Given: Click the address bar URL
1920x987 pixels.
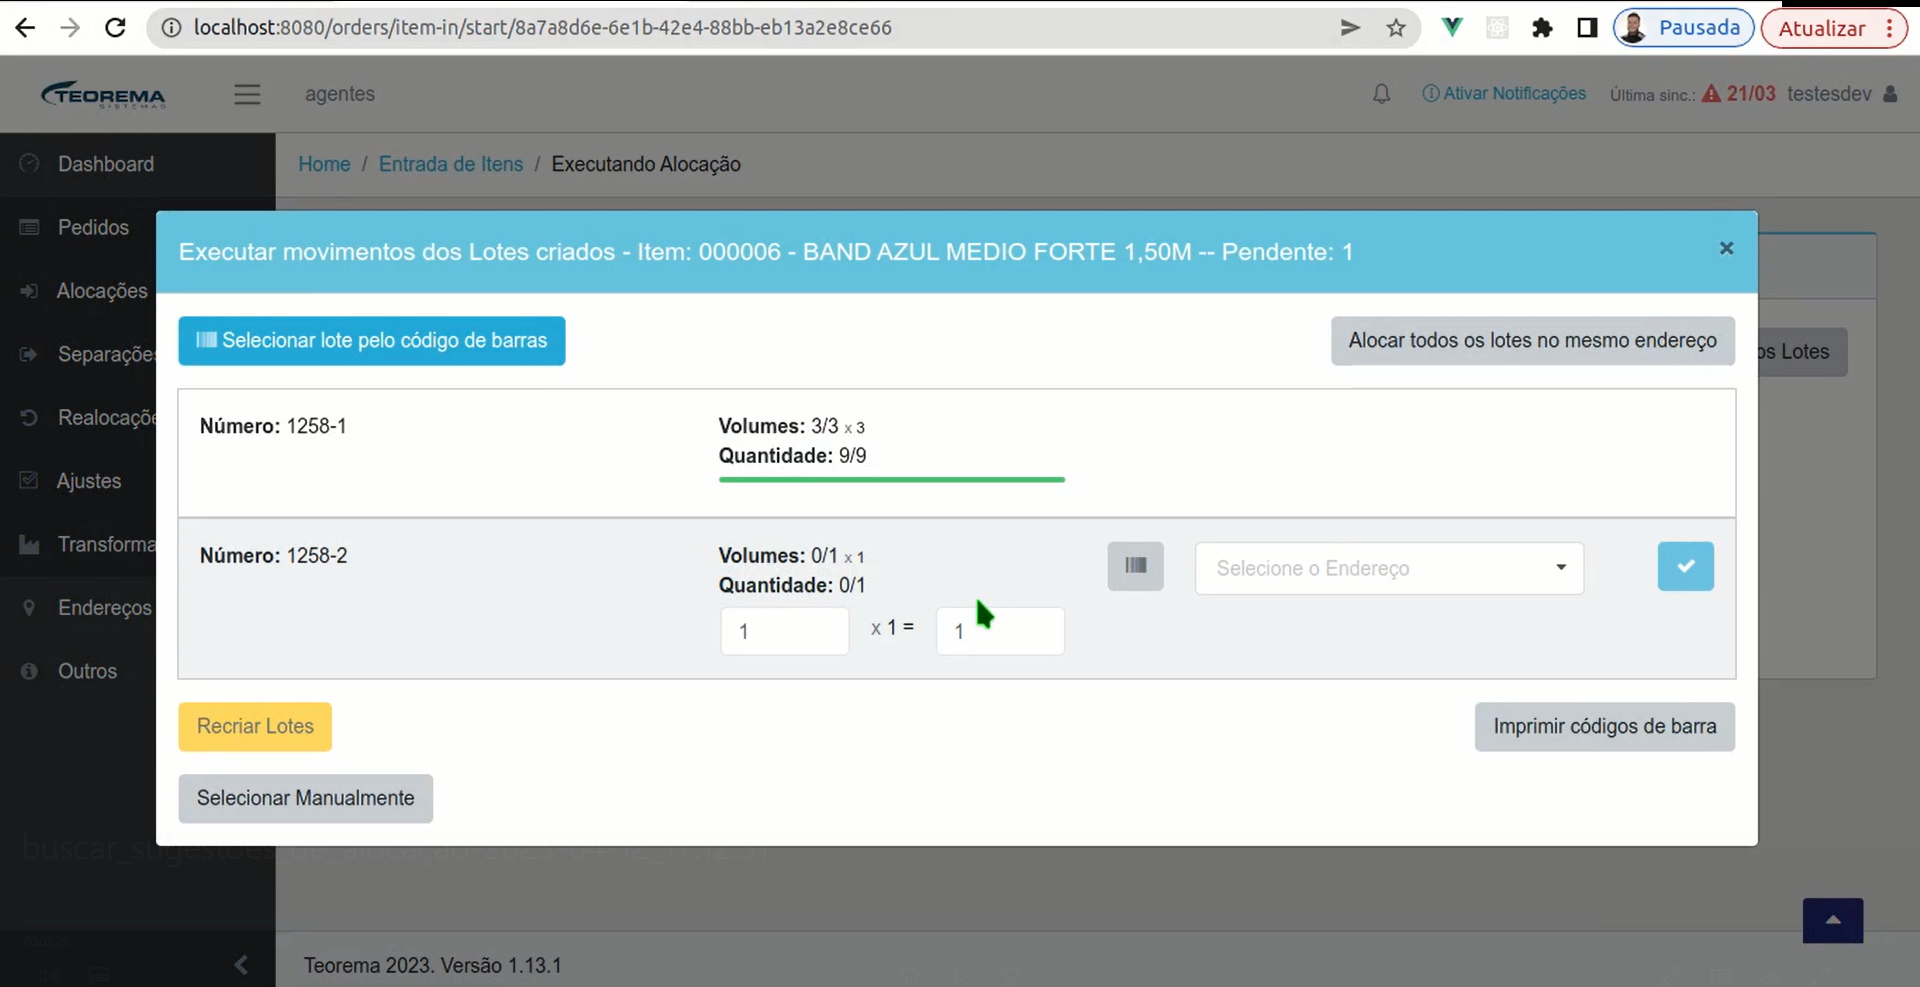Looking at the screenshot, I should point(543,28).
